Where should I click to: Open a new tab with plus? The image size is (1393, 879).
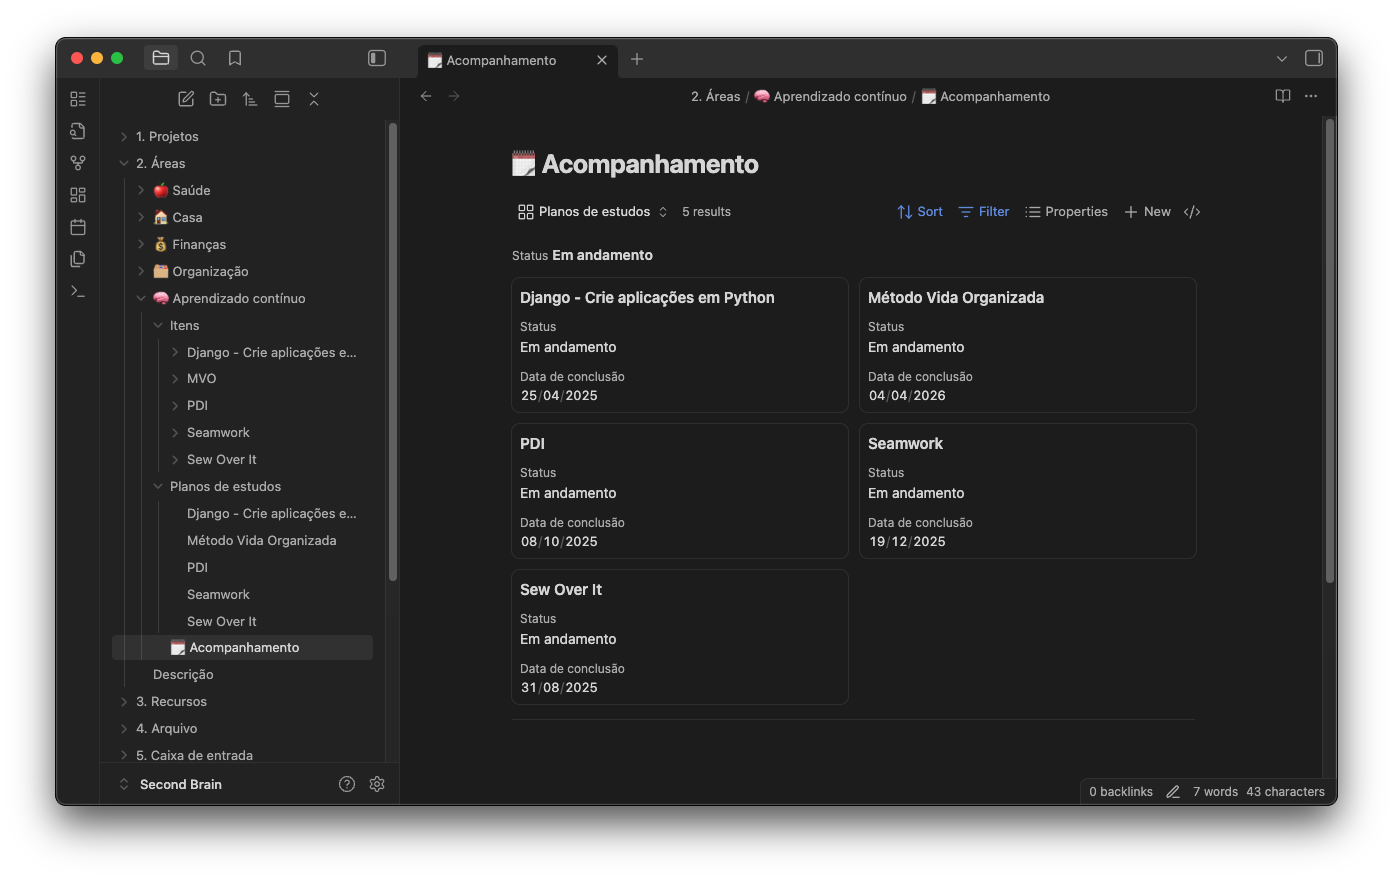637,59
